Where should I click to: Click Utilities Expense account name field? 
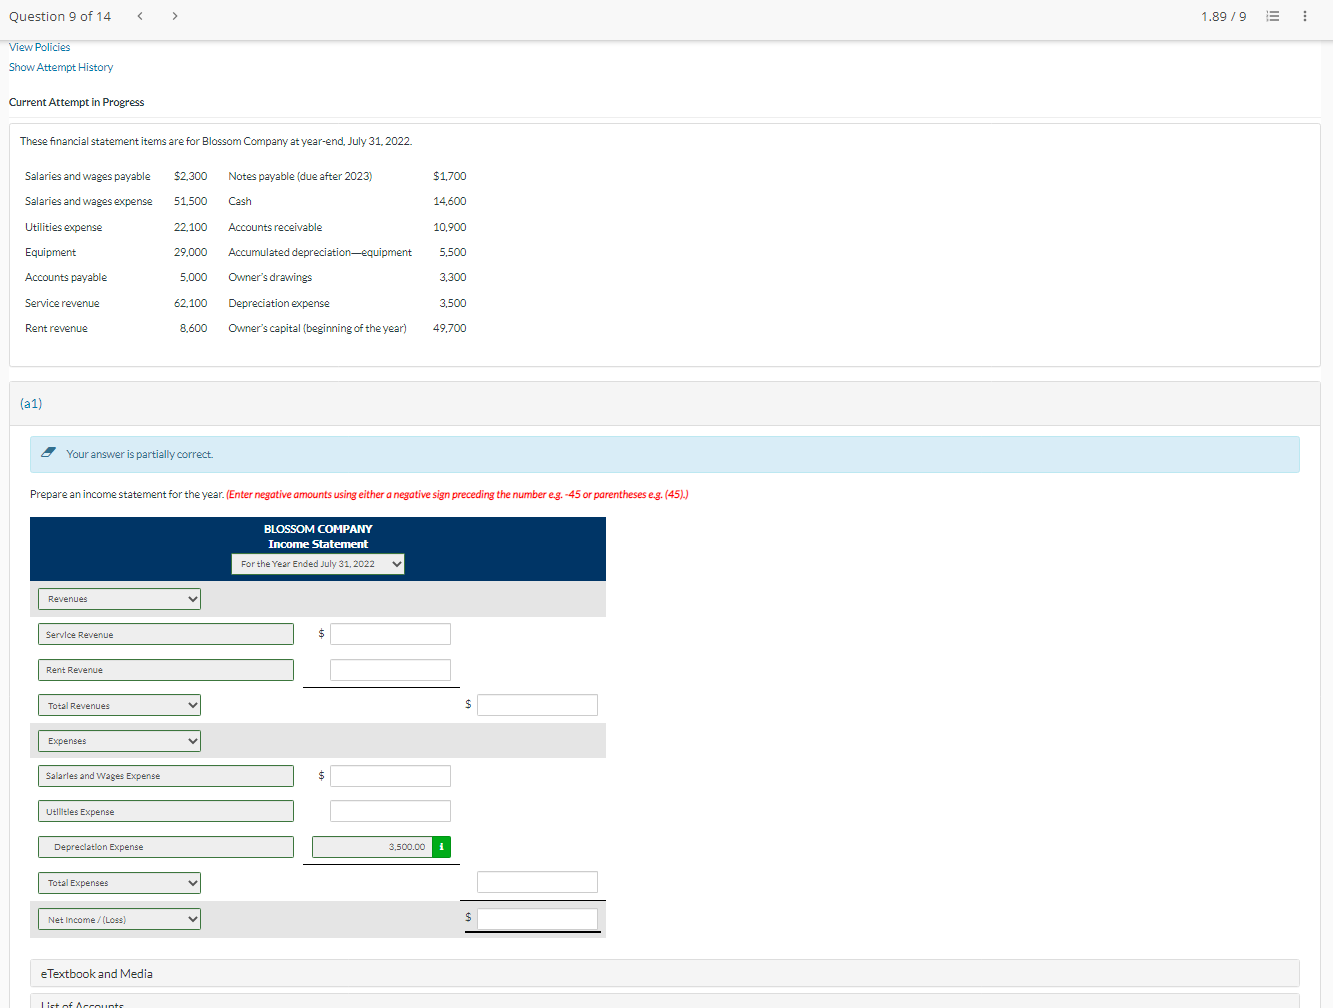166,811
